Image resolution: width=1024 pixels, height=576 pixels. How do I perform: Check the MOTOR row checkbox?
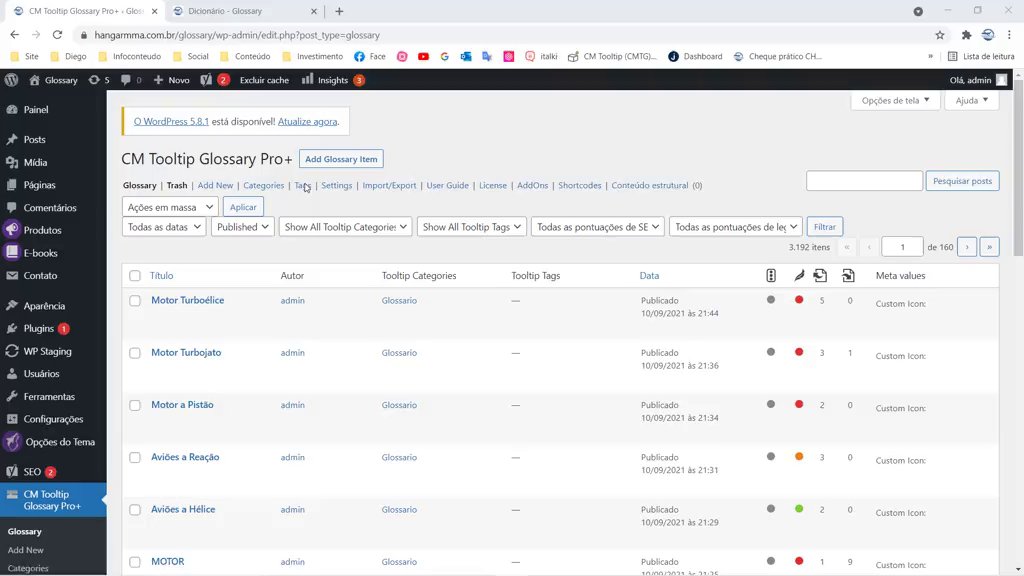click(135, 562)
